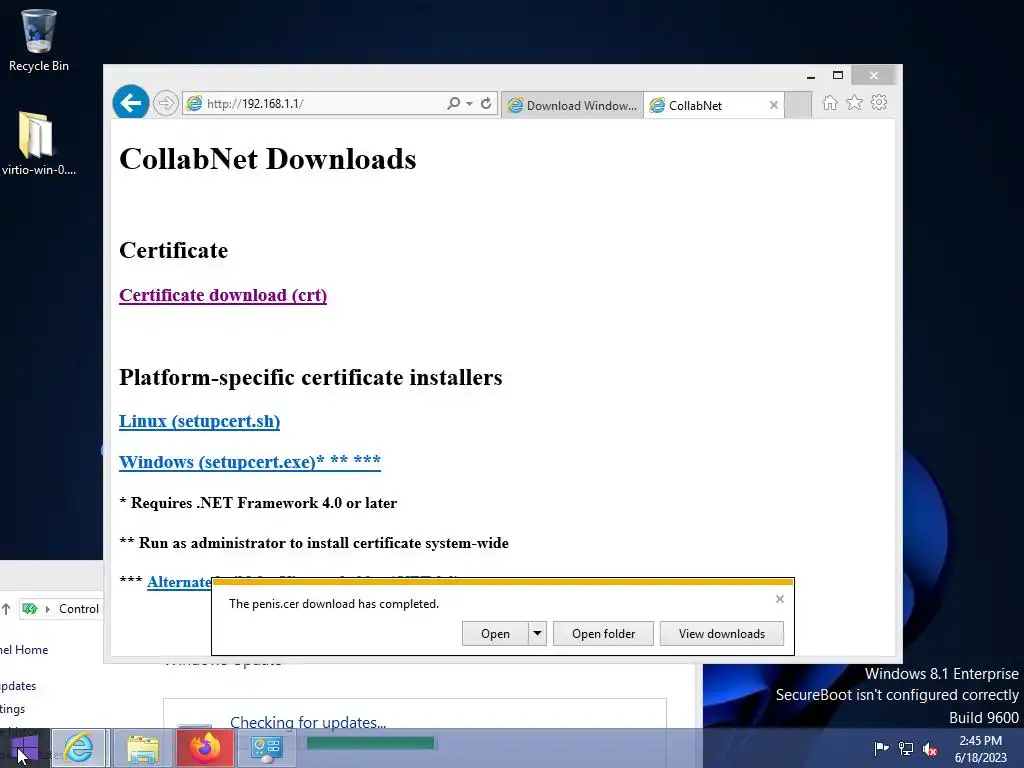Screen dimensions: 1024x768
Task: Click the Certificate download (crt) link
Action: point(223,295)
